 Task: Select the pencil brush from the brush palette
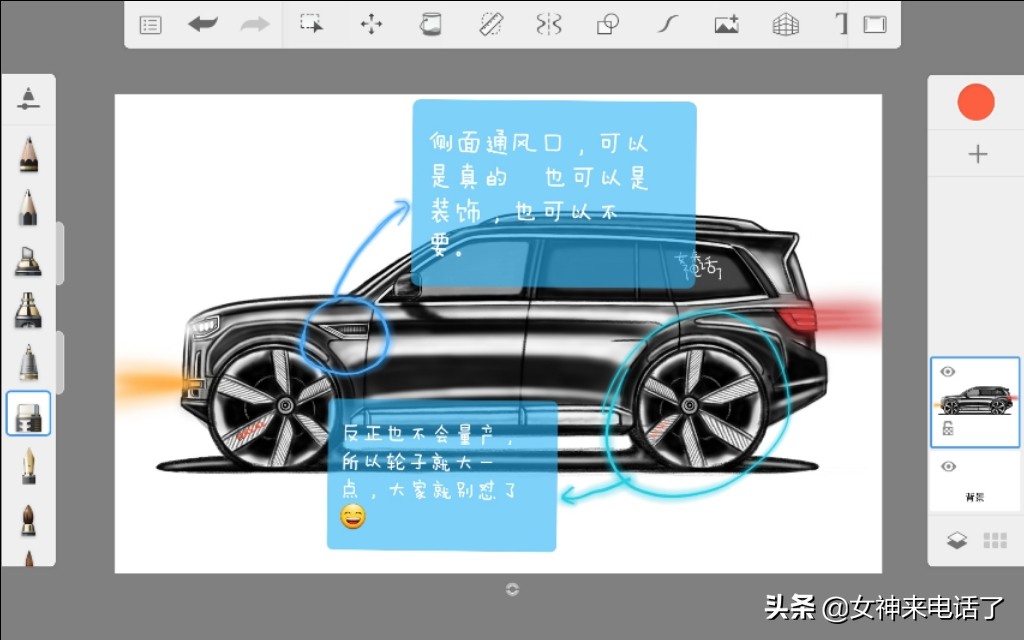pos(27,154)
